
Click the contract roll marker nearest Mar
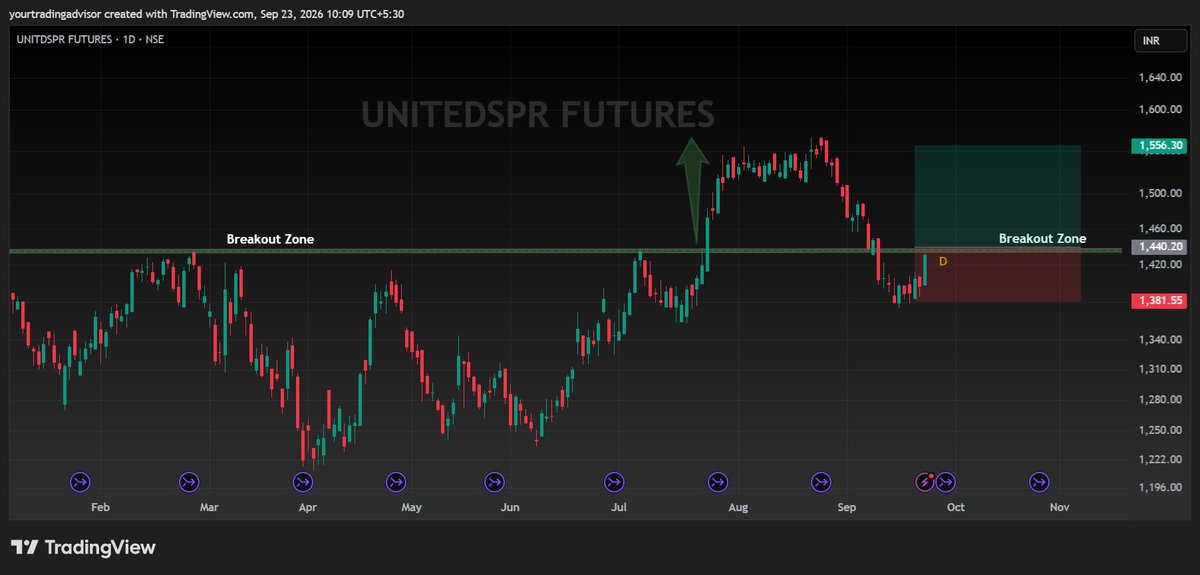[189, 482]
